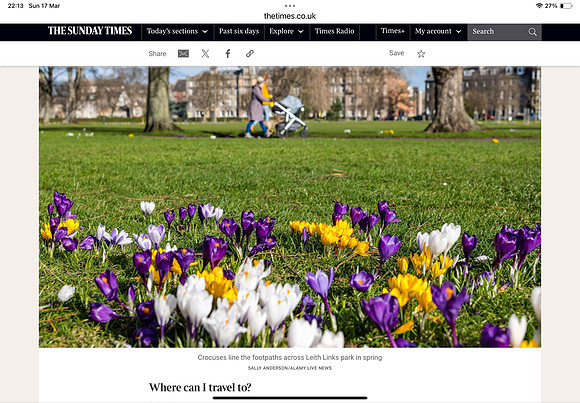
Task: Tap the 22:13 clock in status bar
Action: (x=15, y=6)
